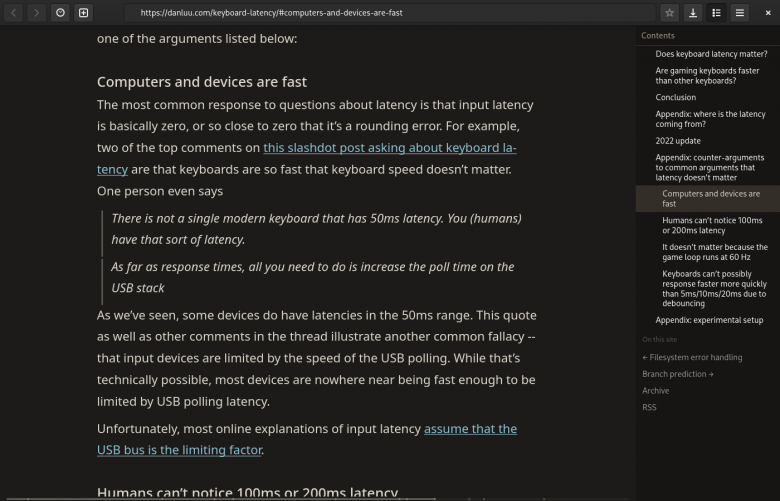Viewport: 780px width, 501px height.
Task: Jump to 'Are gaming keyboards faster' section
Action: 707,76
